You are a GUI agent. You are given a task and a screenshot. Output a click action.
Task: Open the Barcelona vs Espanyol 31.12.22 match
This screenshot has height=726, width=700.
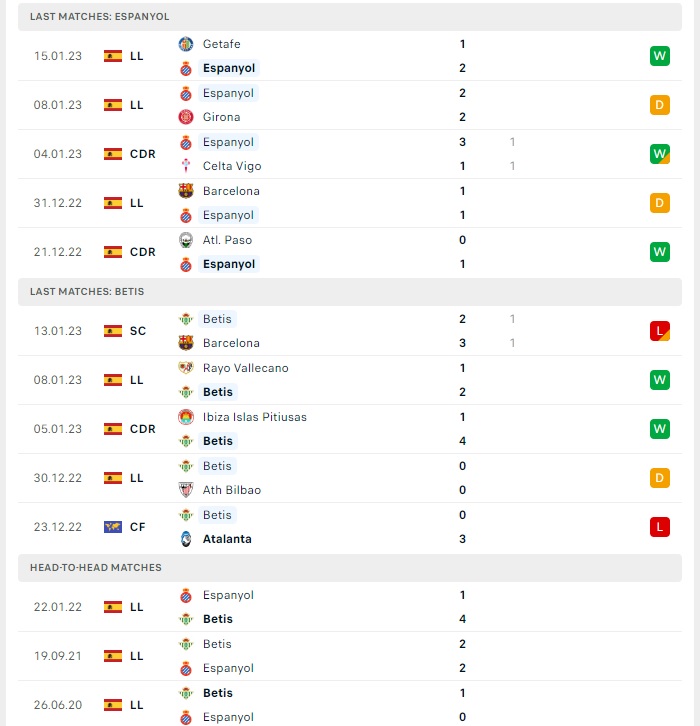coord(350,203)
